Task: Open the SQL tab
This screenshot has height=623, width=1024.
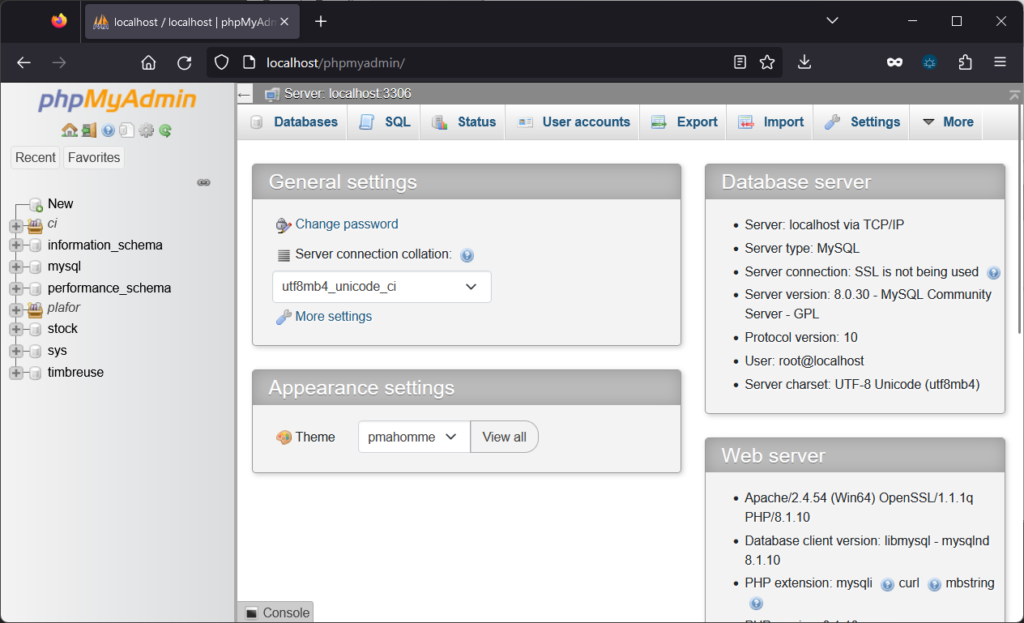Action: (385, 122)
